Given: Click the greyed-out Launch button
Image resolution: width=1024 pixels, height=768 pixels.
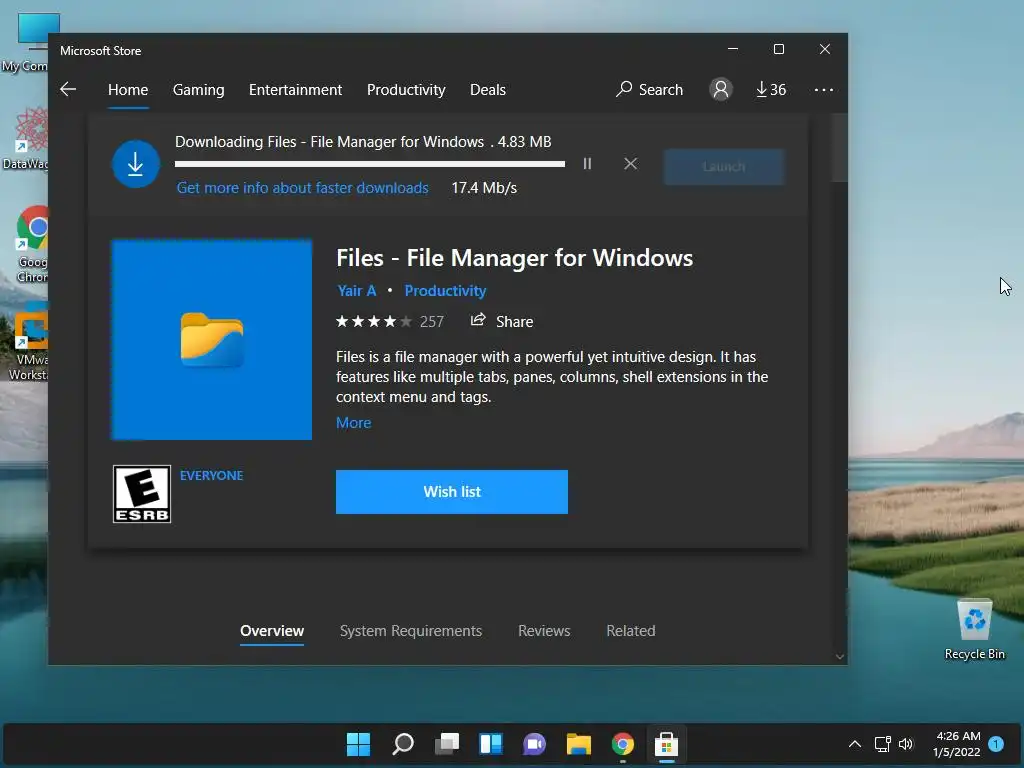Looking at the screenshot, I should 724,167.
